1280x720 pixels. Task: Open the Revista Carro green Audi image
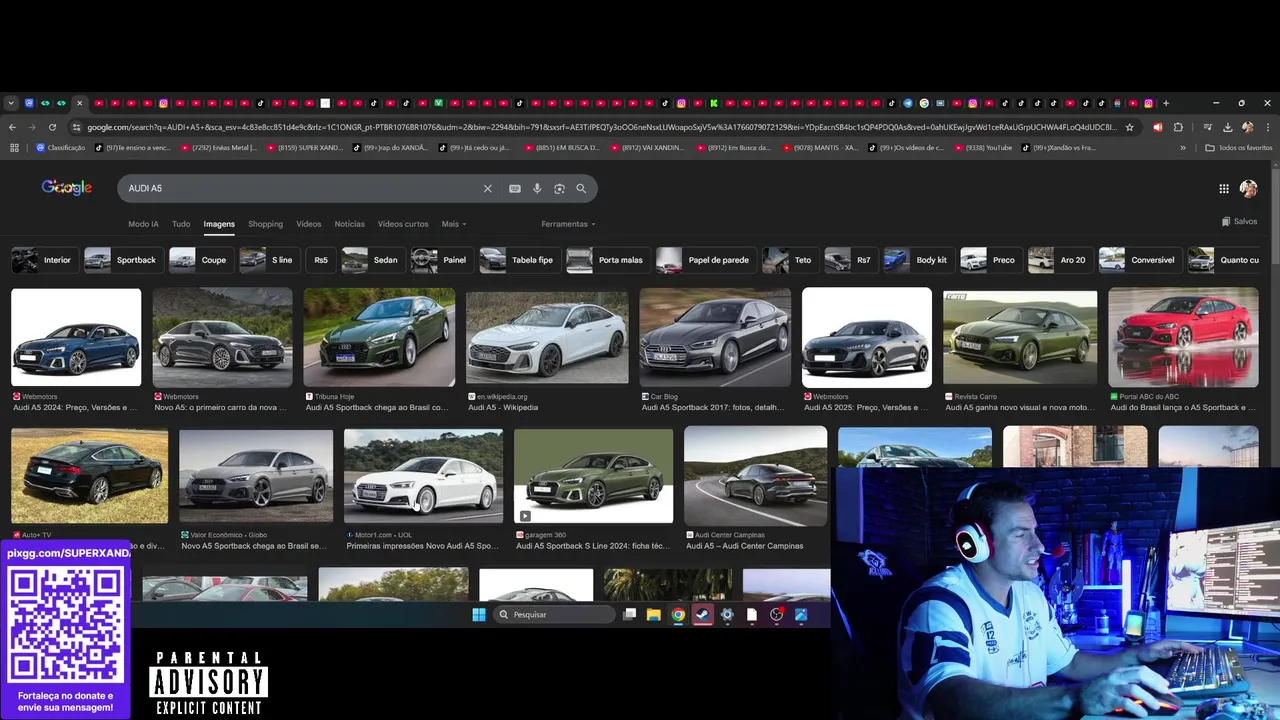[x=1020, y=337]
